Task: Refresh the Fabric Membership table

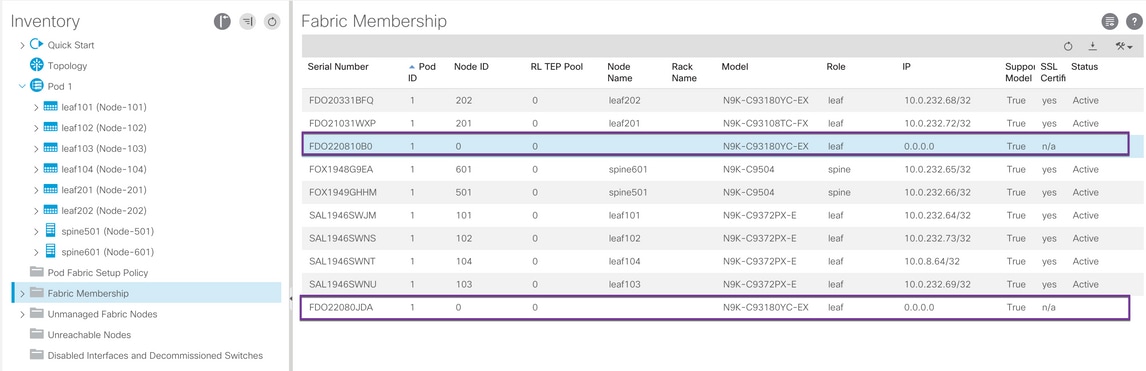Action: pos(1069,47)
